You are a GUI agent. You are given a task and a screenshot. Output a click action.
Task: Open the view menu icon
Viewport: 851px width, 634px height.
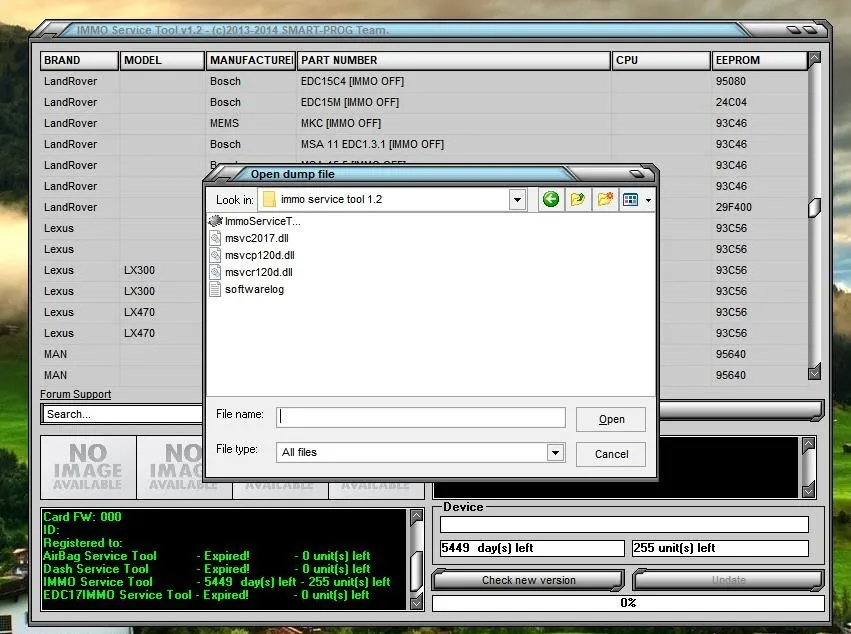pyautogui.click(x=631, y=199)
